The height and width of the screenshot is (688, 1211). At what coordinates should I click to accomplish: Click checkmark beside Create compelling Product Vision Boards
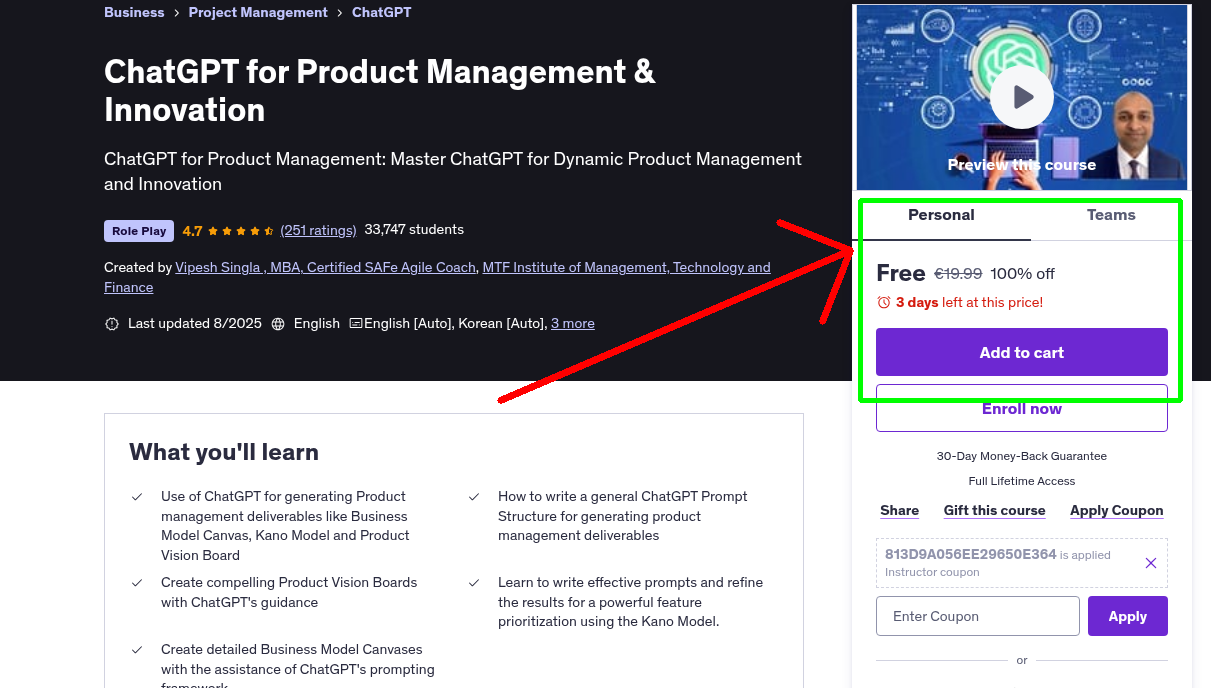pyautogui.click(x=137, y=583)
